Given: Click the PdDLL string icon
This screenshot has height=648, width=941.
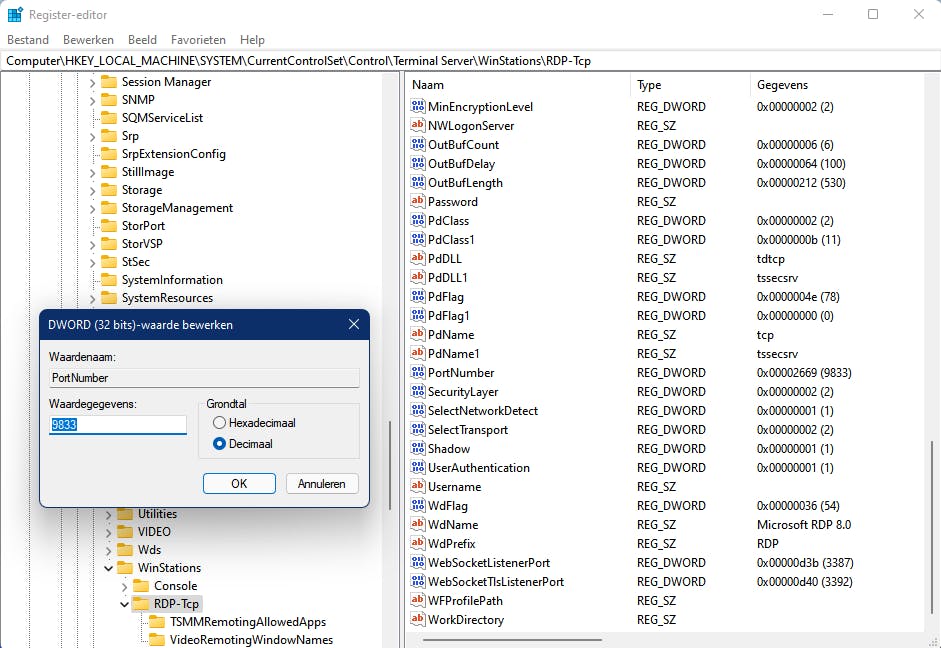Looking at the screenshot, I should click(418, 259).
